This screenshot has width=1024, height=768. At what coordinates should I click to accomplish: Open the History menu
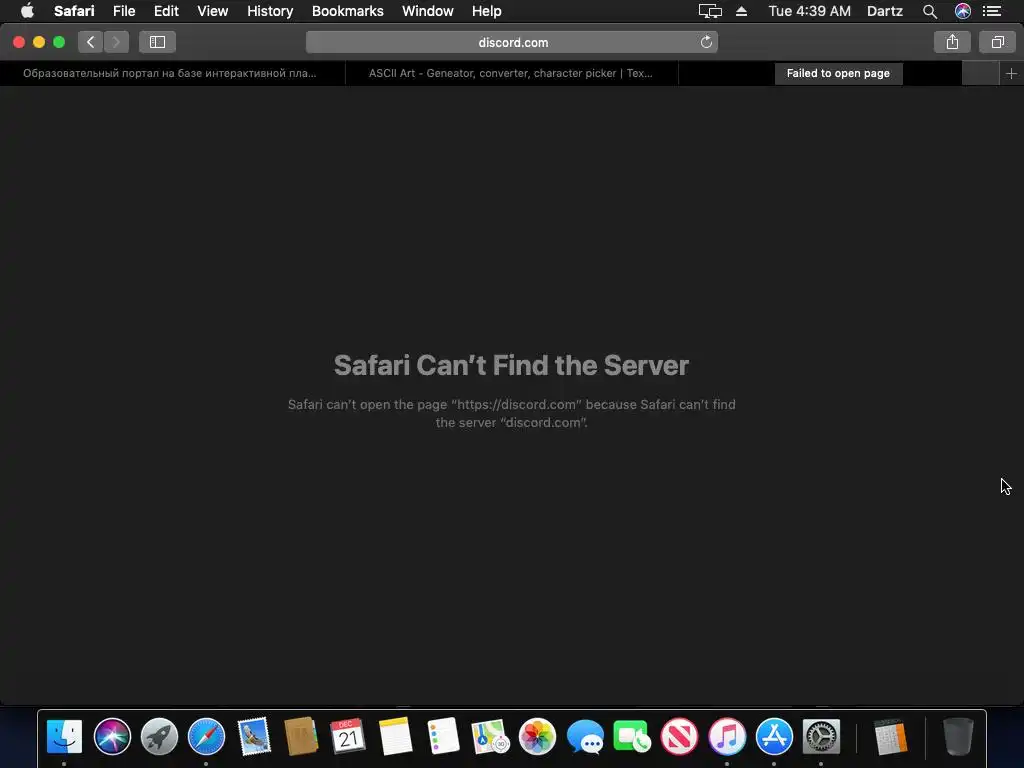(x=270, y=11)
